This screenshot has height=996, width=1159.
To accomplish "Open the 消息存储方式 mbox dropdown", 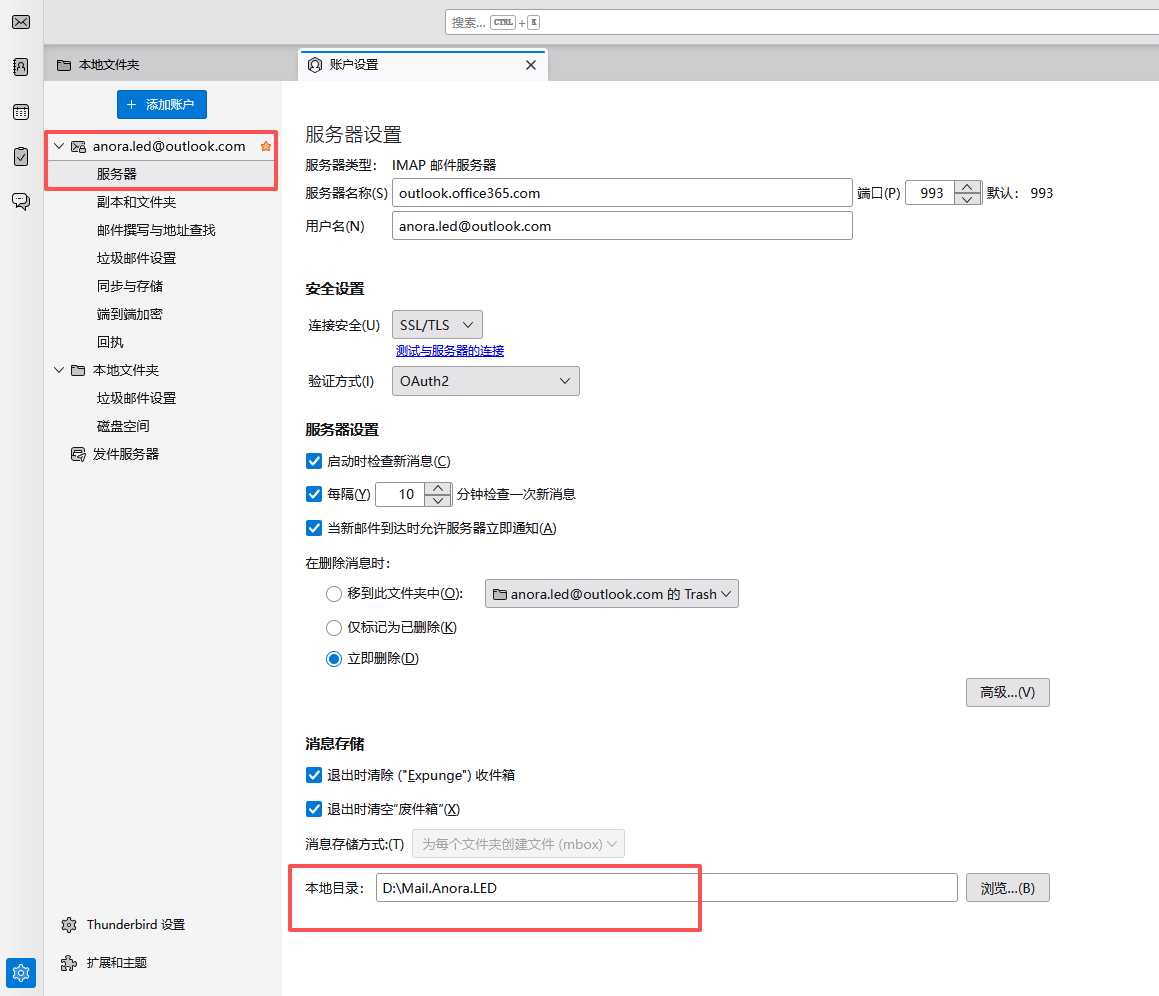I will pyautogui.click(x=518, y=844).
